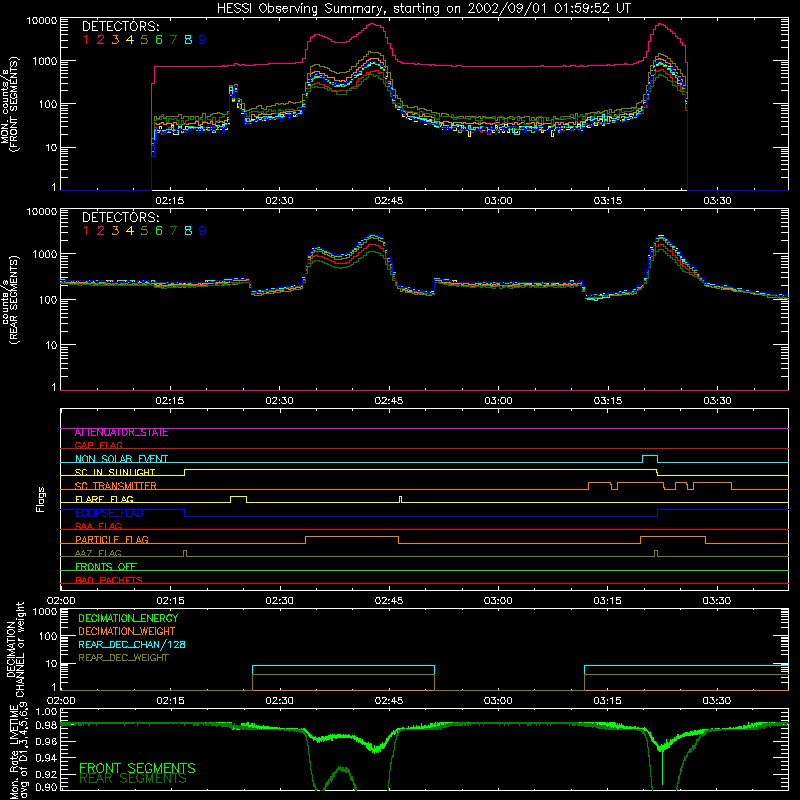Screen dimensions: 800x800
Task: Click the REAR_DEC_WEIGHT legend entry
Action: 123,658
